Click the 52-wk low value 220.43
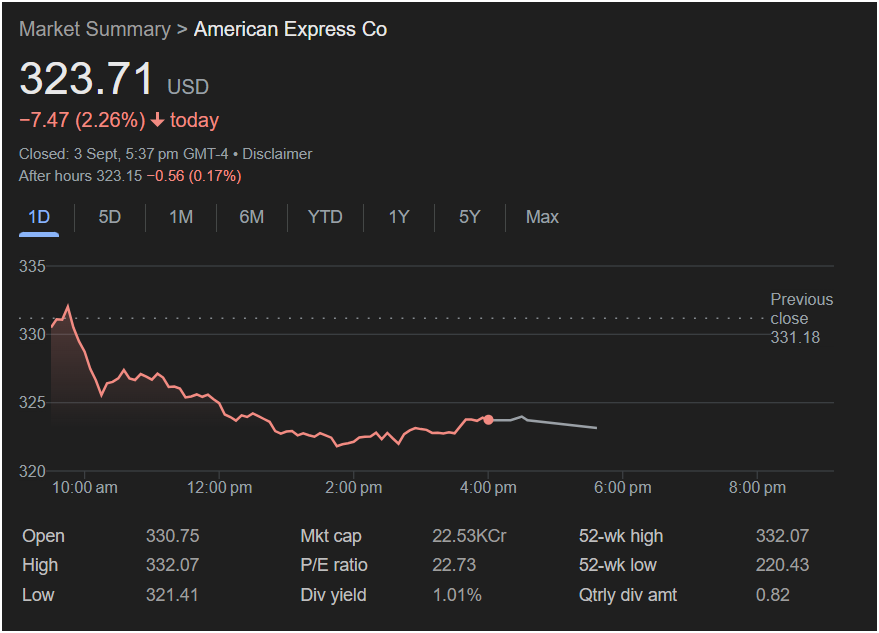 pyautogui.click(x=782, y=565)
